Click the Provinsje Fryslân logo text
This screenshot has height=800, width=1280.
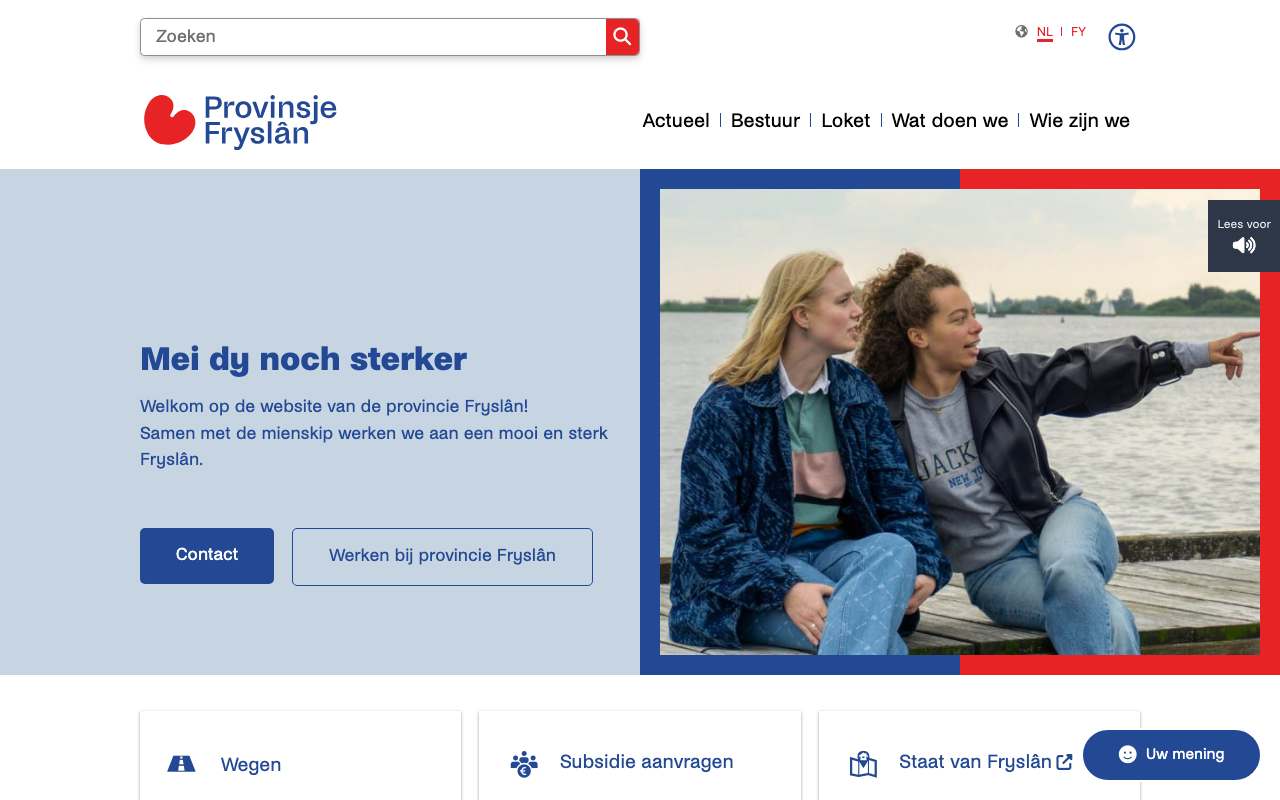[x=270, y=121]
